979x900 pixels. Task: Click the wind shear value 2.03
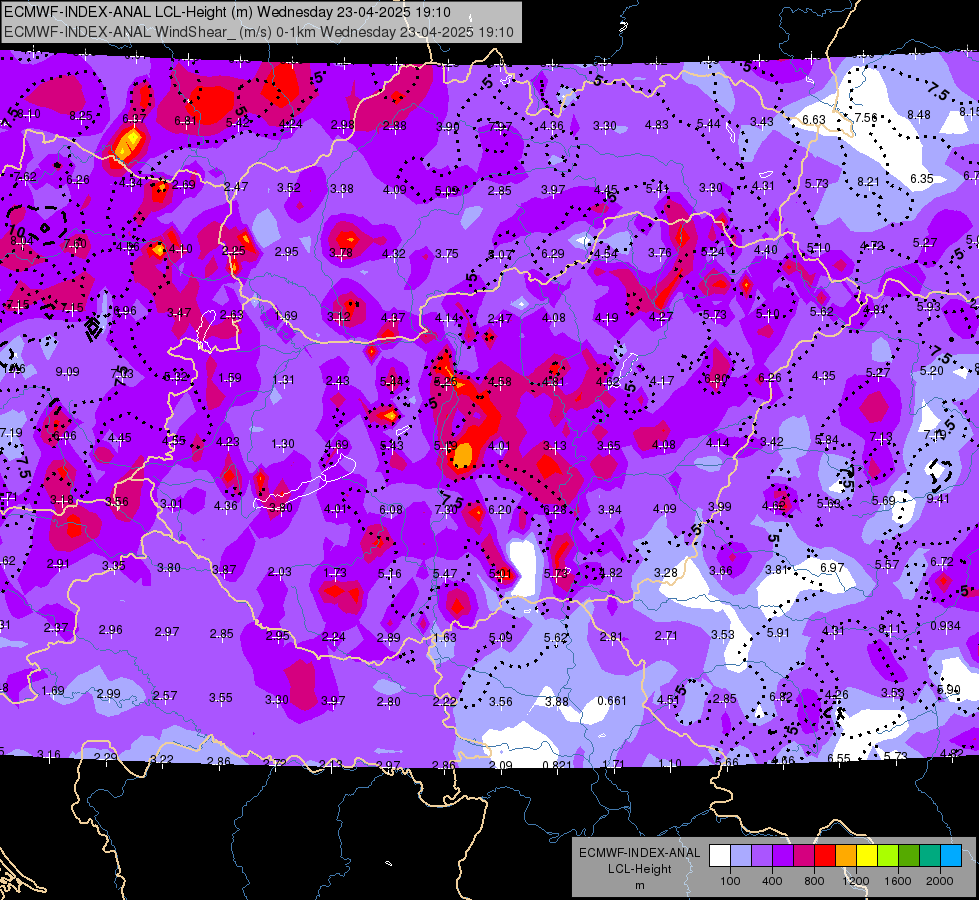point(279,571)
